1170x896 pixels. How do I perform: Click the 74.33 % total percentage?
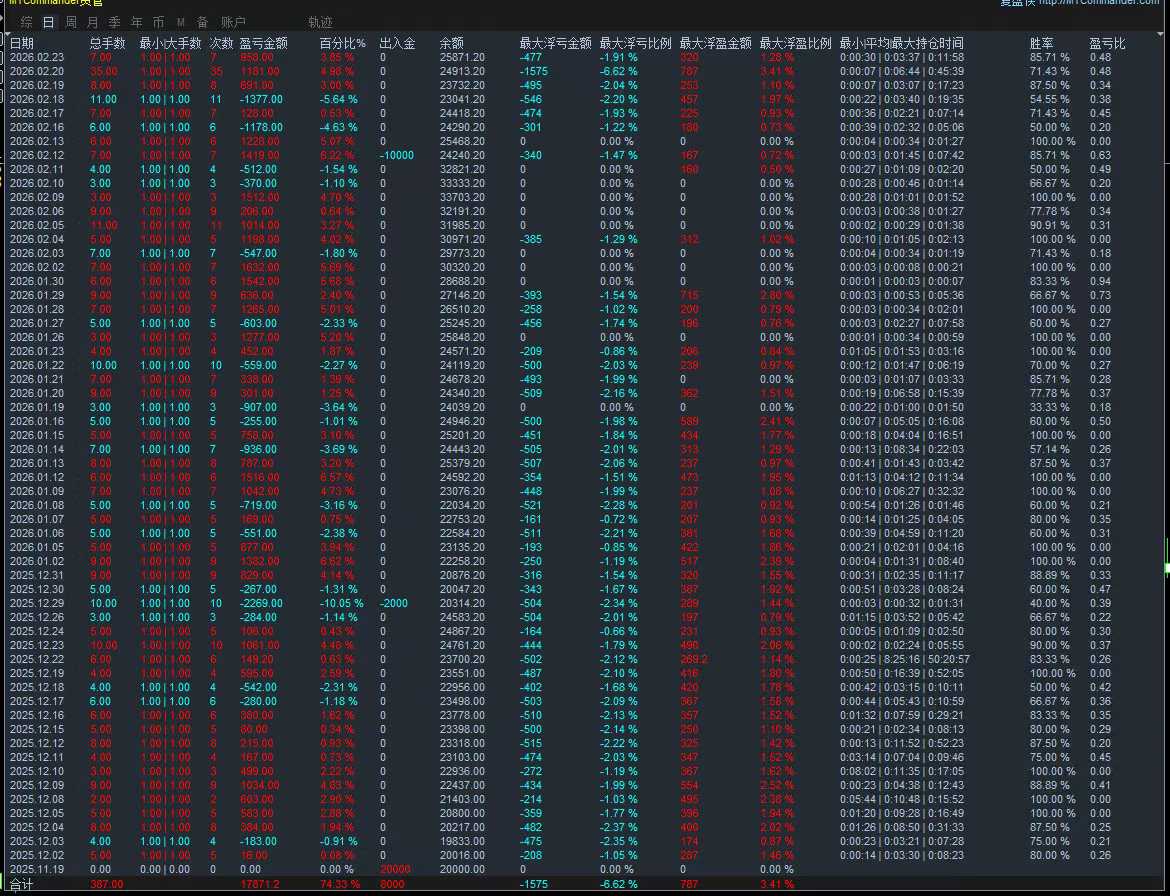coord(340,885)
